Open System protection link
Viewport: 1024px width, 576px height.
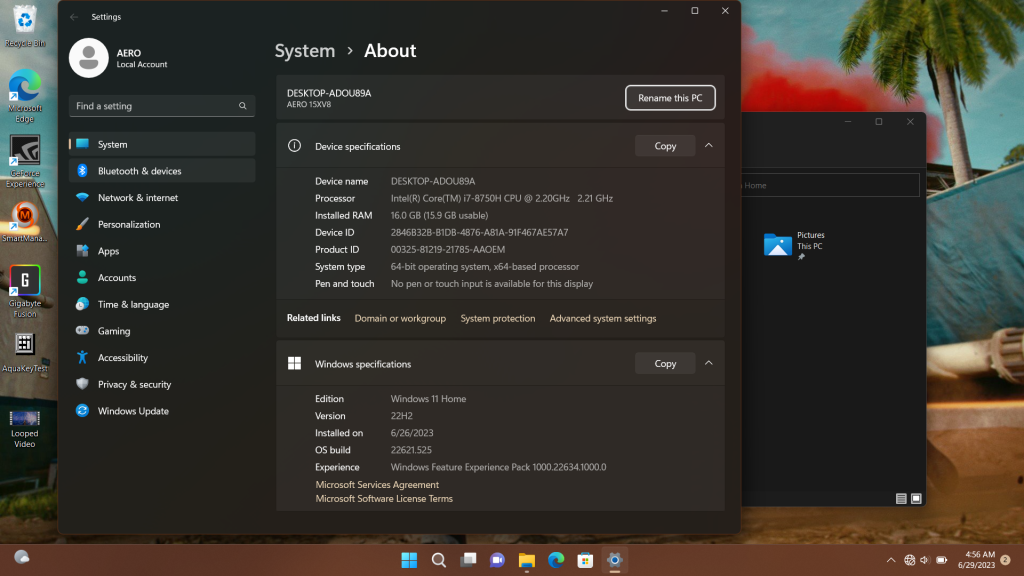pyautogui.click(x=498, y=319)
